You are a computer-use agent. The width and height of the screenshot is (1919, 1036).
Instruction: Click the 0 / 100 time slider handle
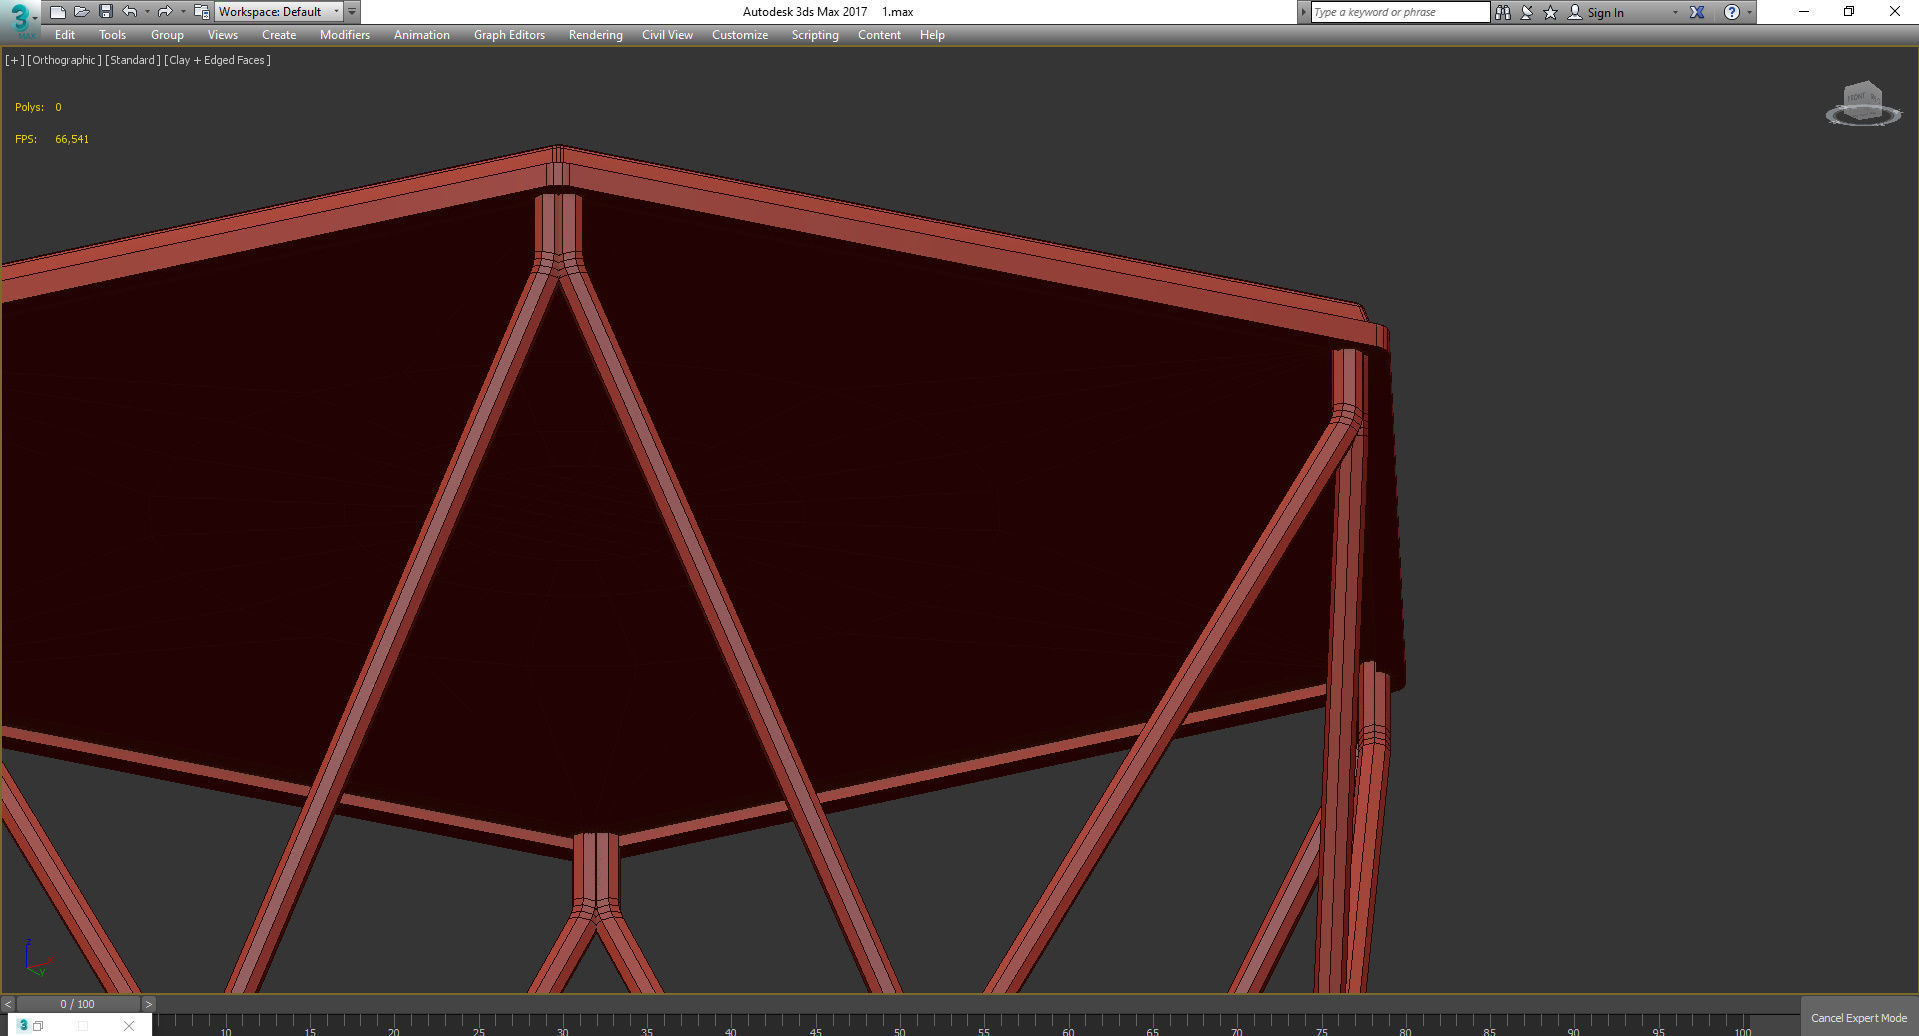[x=78, y=1004]
